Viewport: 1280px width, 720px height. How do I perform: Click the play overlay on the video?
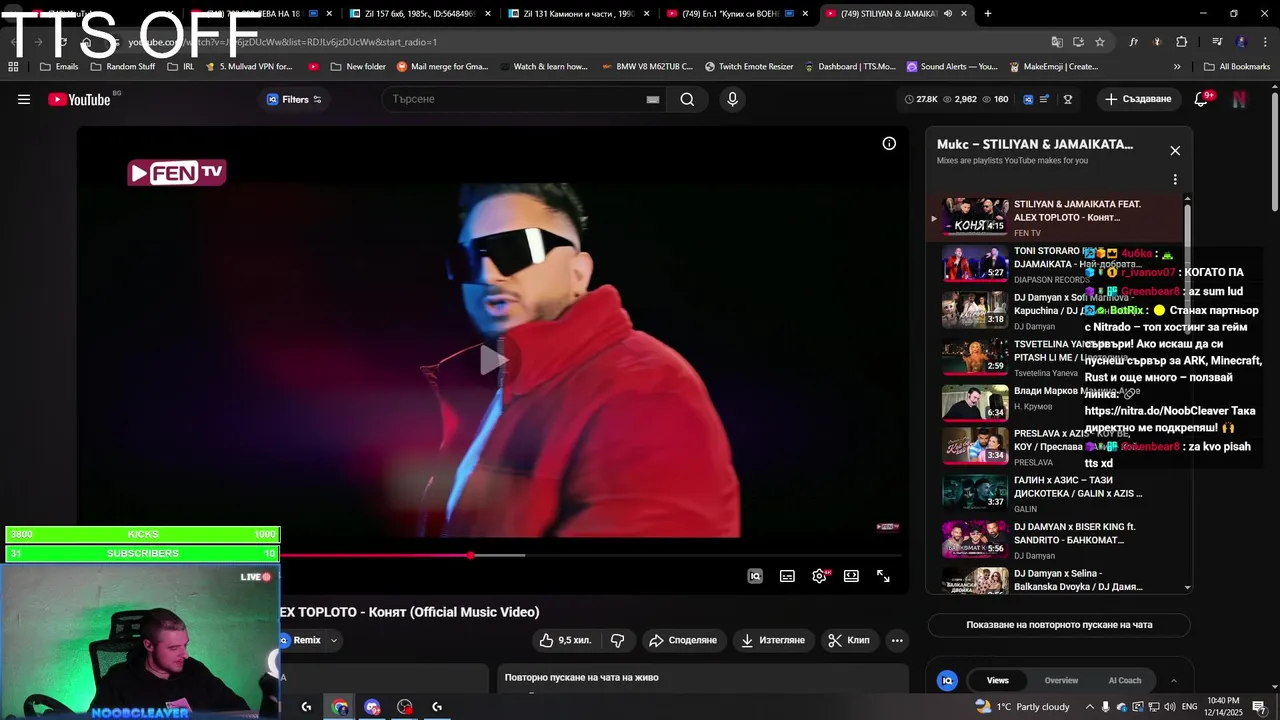(x=493, y=360)
